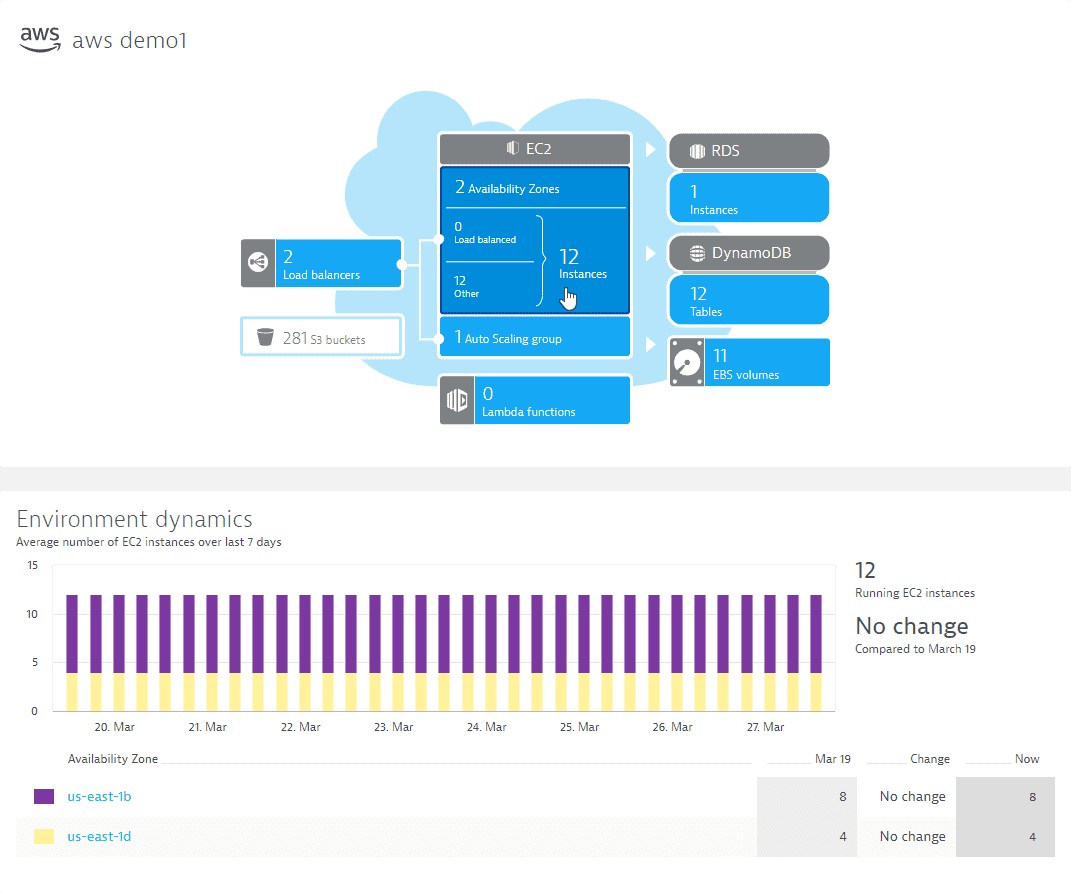Click the S3 bucket icon
Screen dimensions: 1071x893
point(265,337)
